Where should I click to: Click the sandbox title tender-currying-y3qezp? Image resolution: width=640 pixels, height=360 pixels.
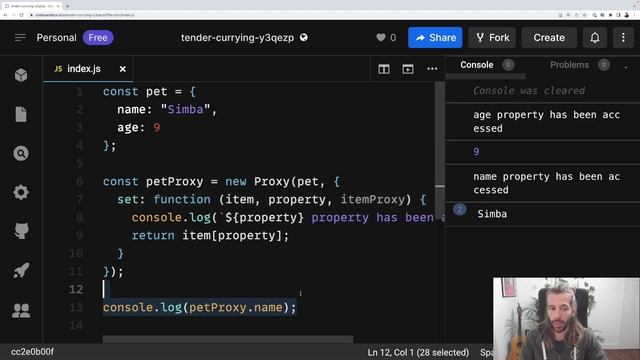coord(237,38)
